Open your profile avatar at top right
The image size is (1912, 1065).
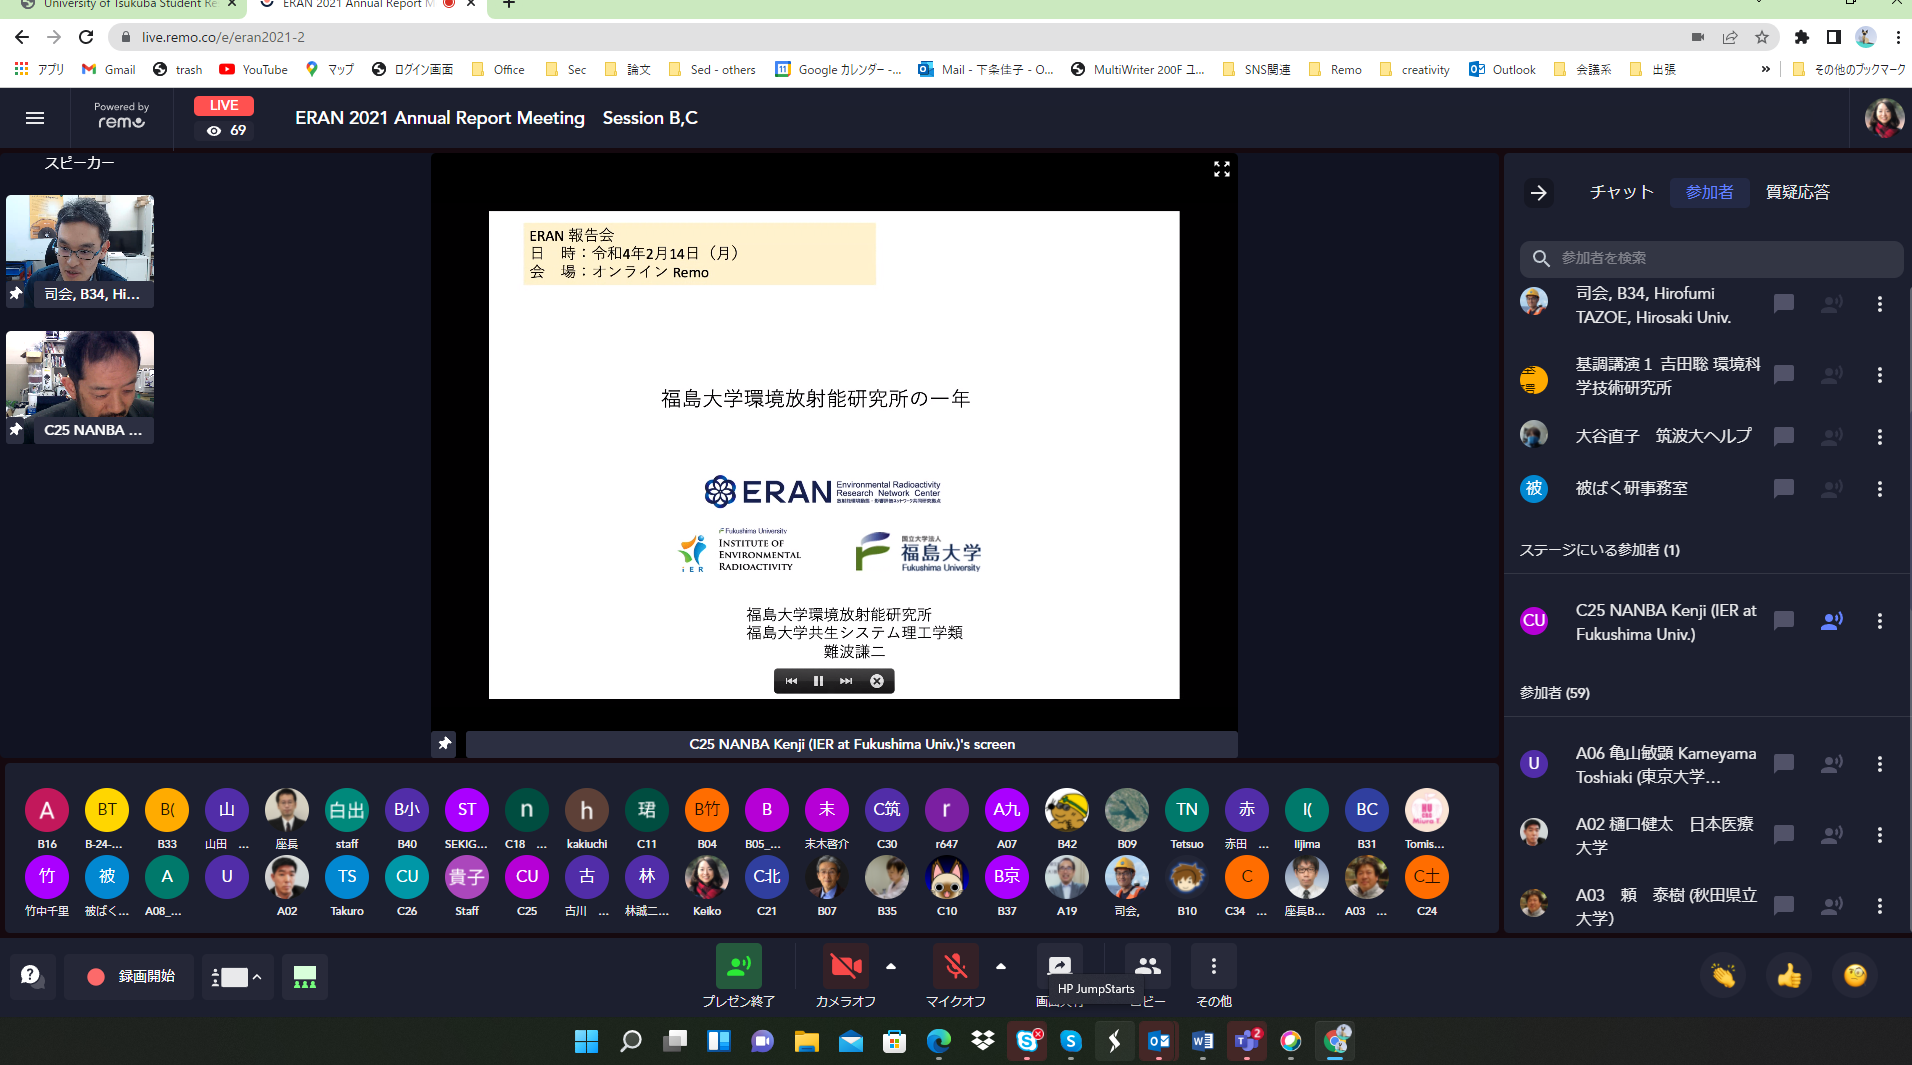click(x=1884, y=118)
